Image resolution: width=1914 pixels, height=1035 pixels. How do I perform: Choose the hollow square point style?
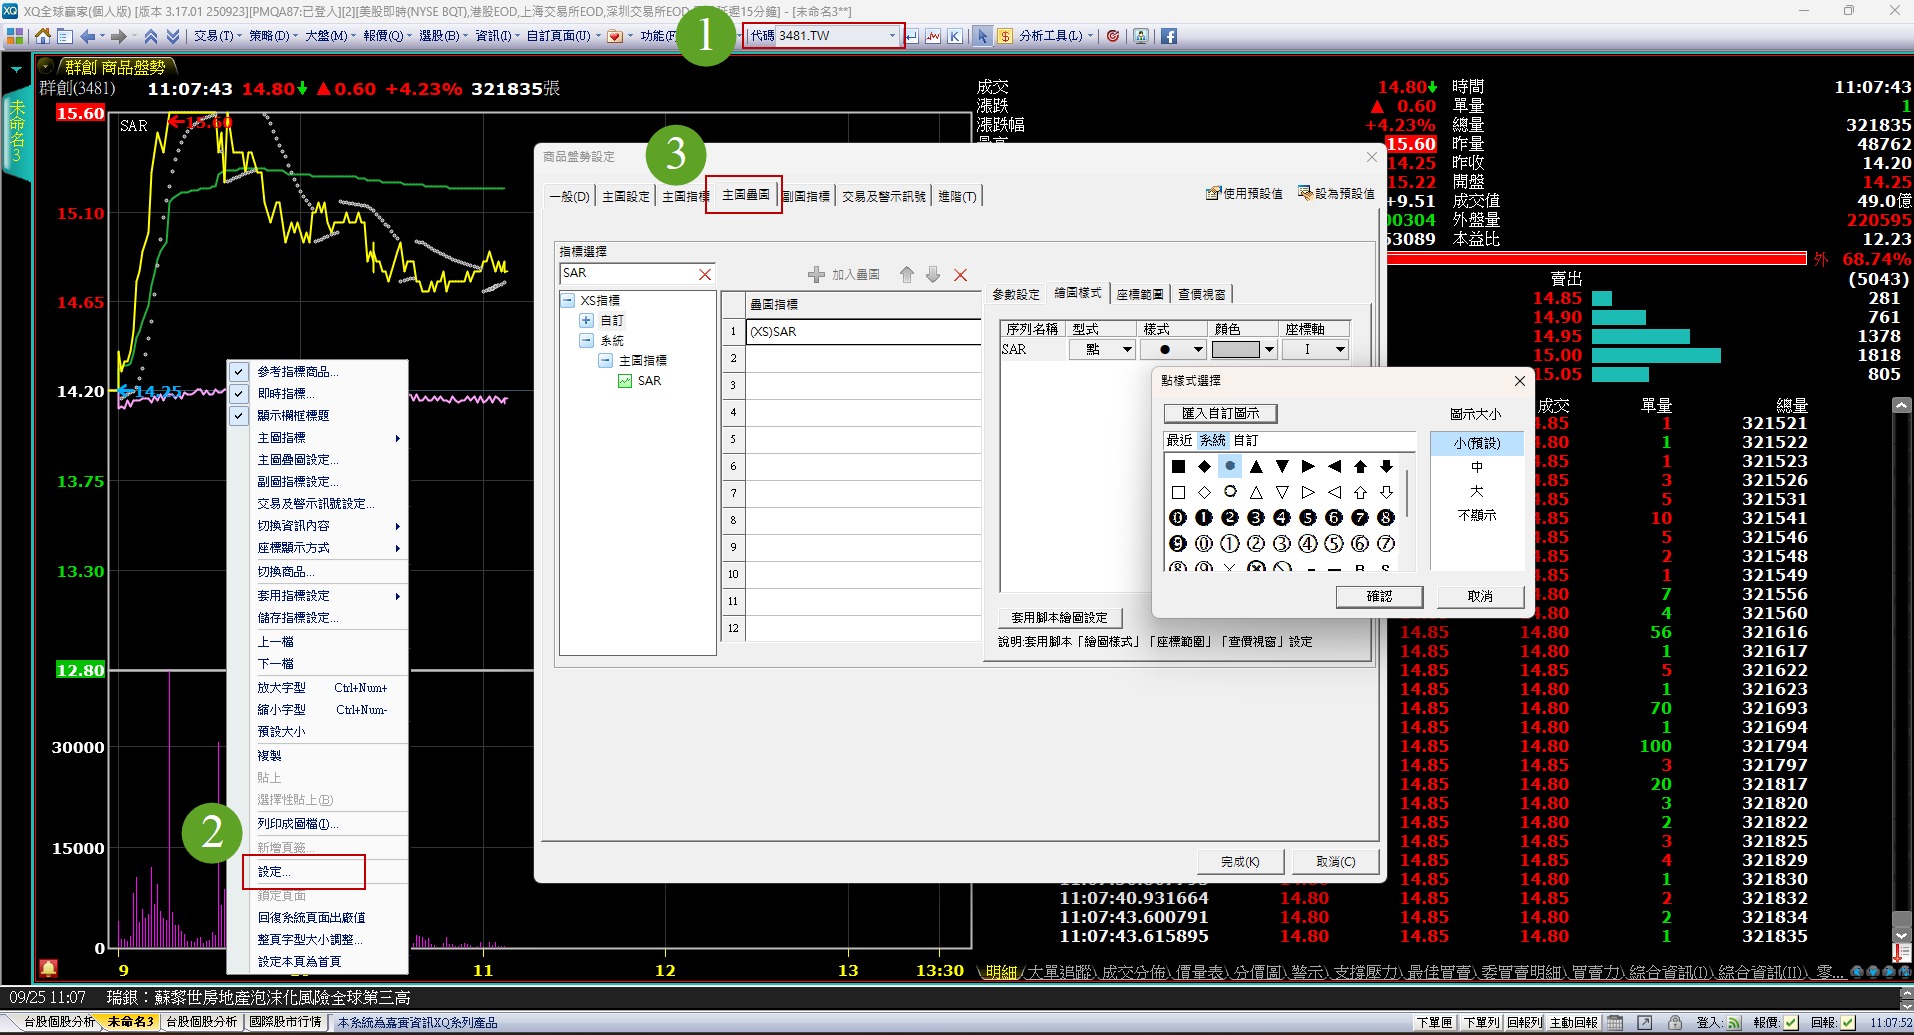pos(1178,492)
